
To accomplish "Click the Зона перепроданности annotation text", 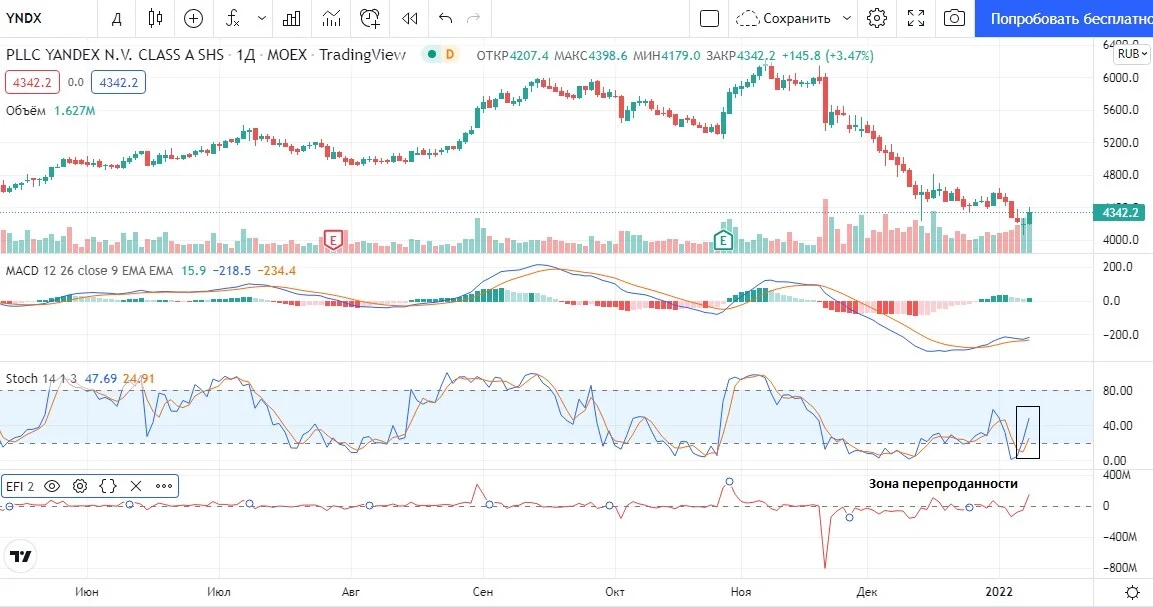I will pyautogui.click(x=943, y=483).
